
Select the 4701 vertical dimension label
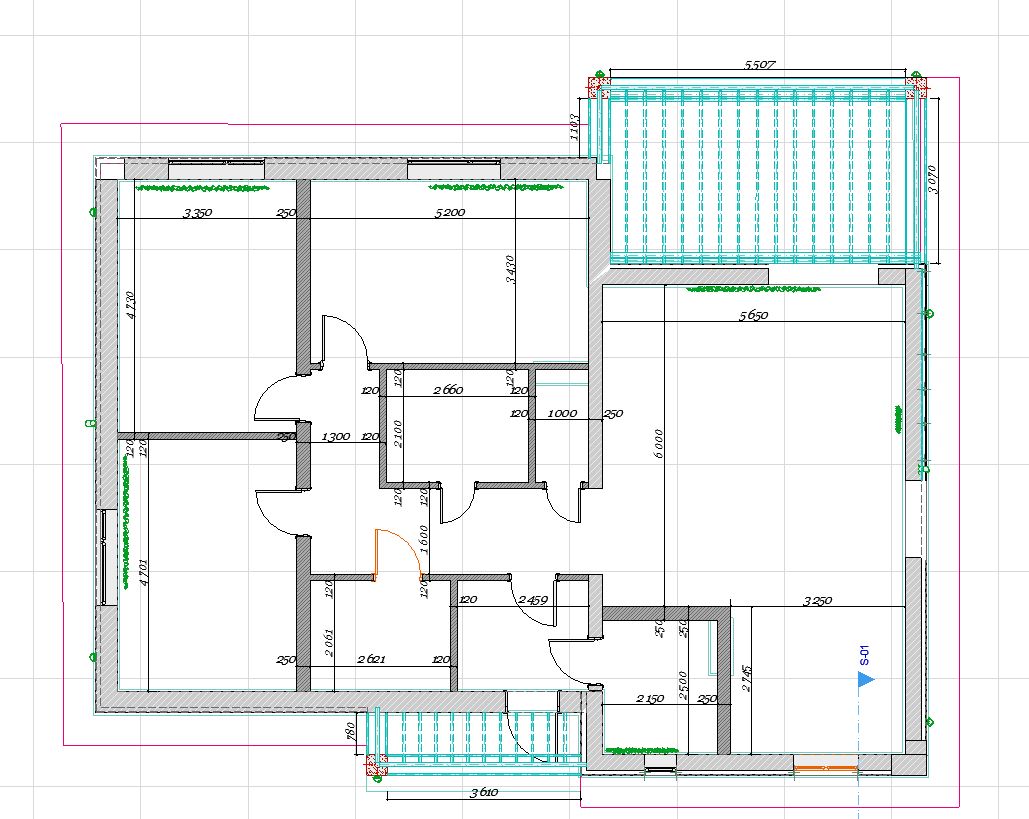pos(144,572)
